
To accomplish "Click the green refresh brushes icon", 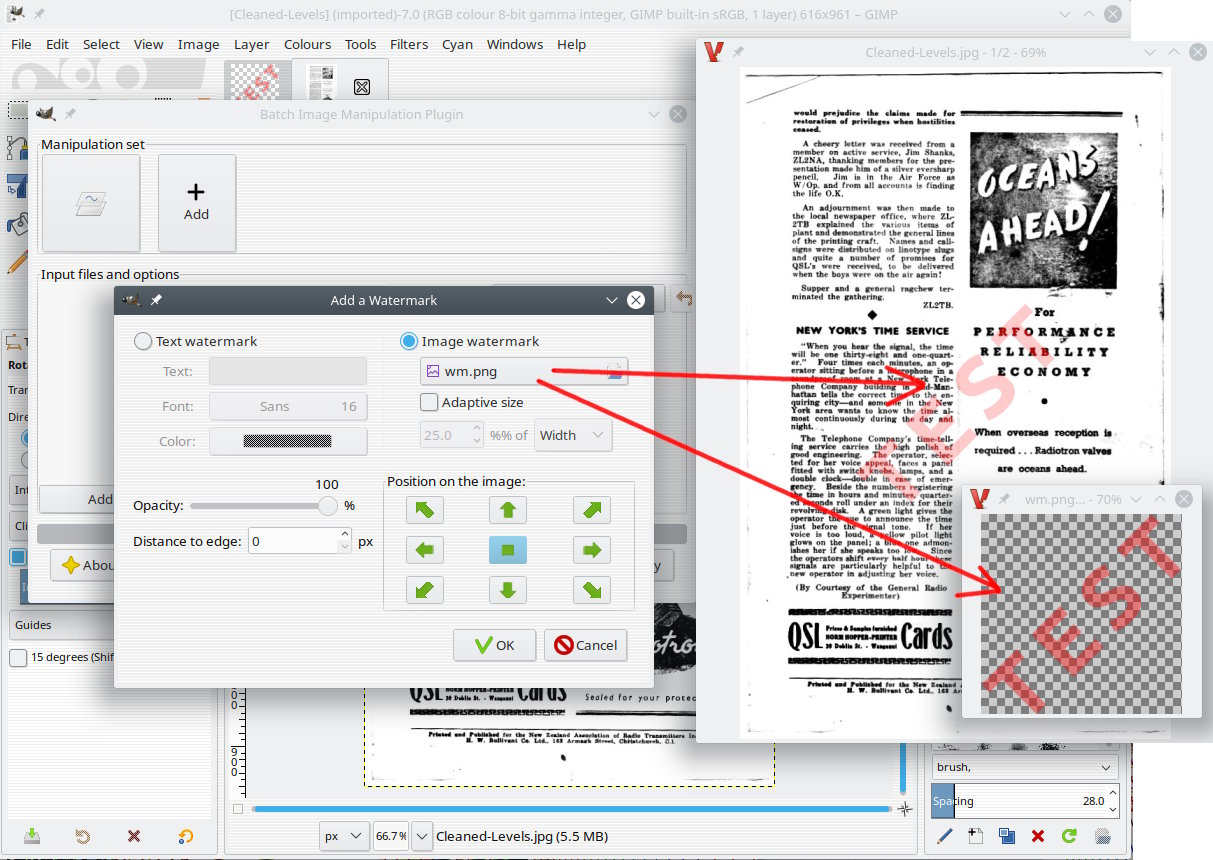I will (x=1069, y=836).
